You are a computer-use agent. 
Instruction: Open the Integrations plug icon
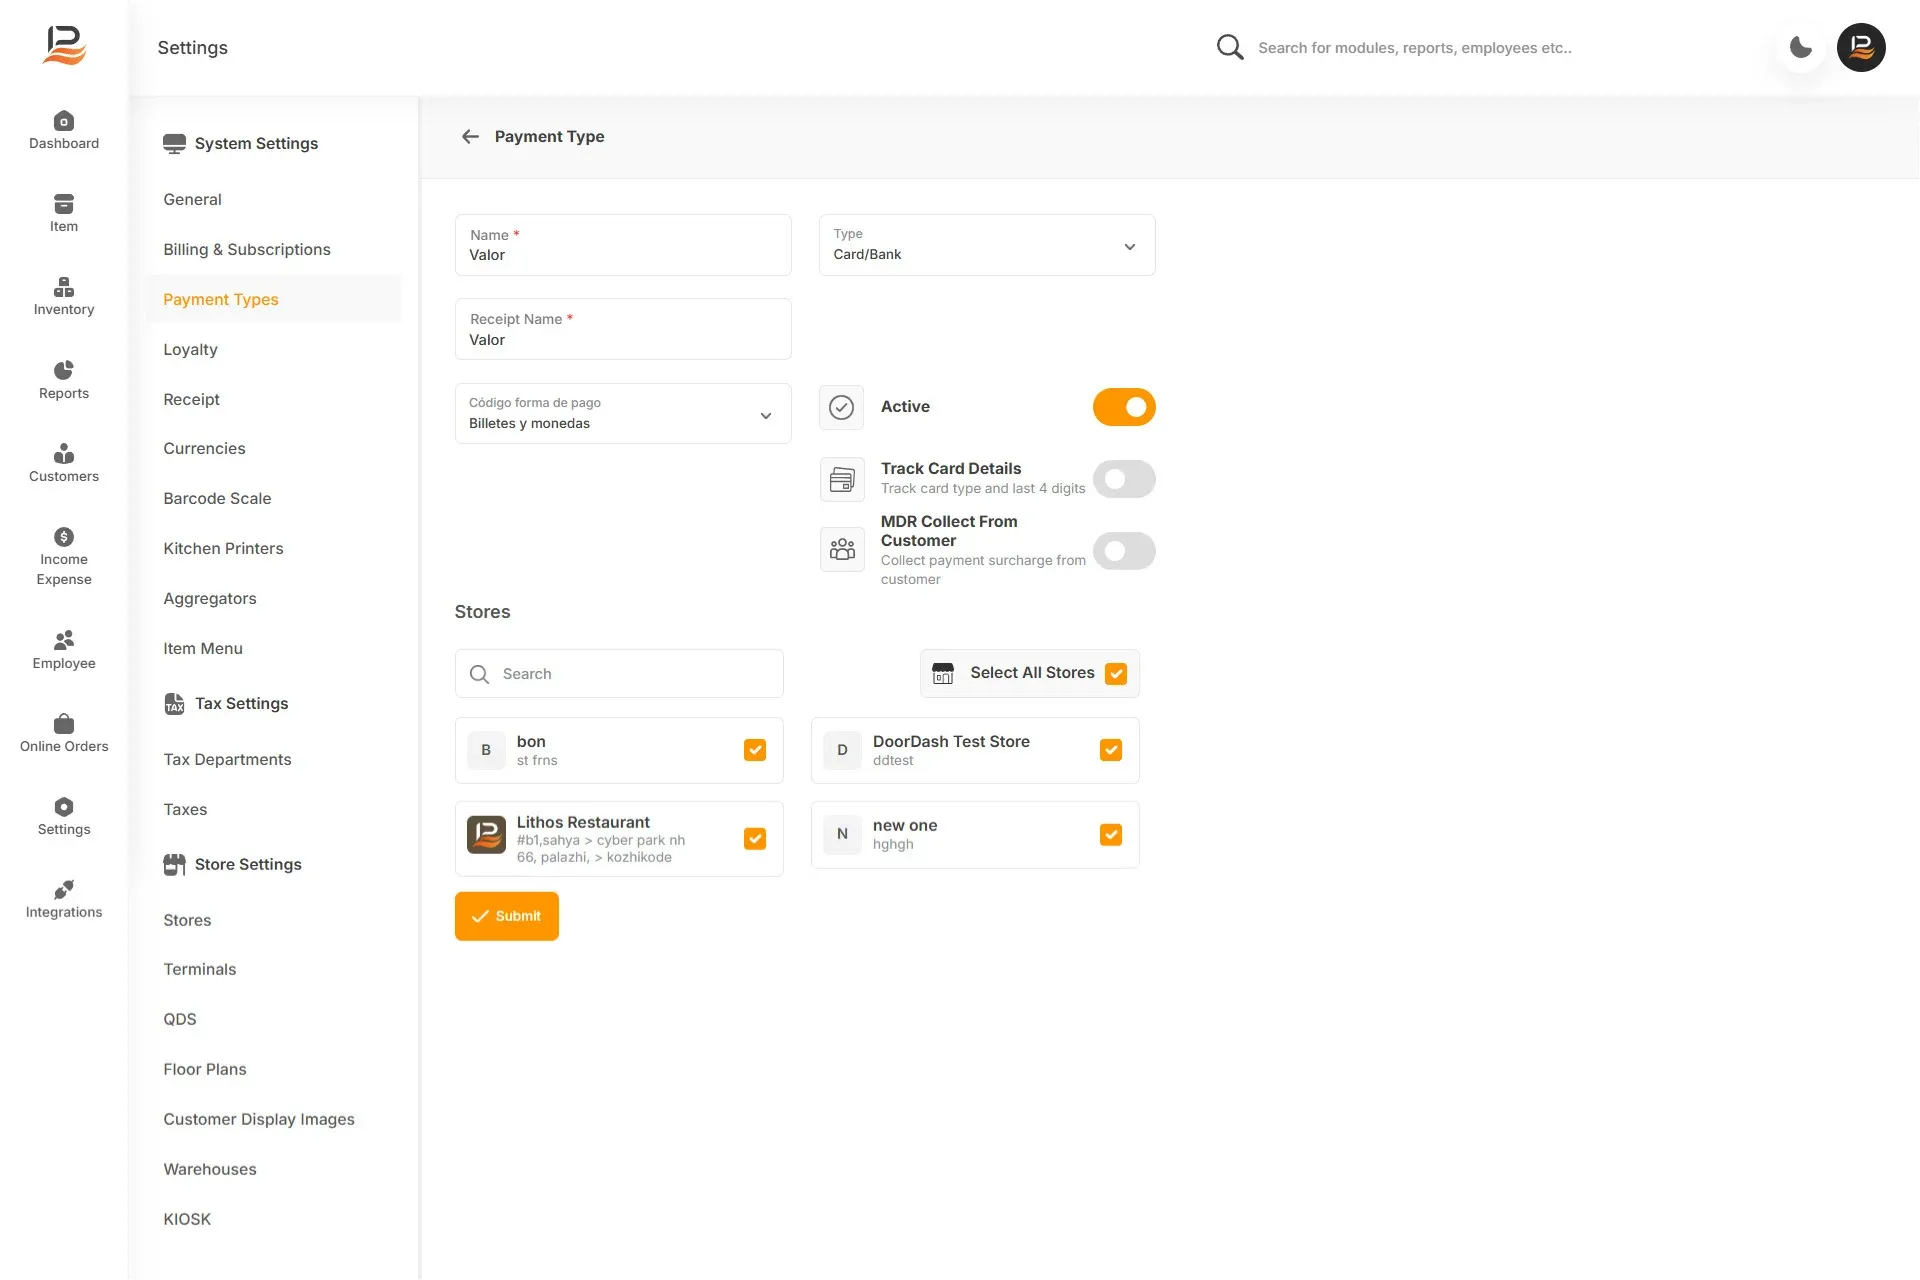[63, 889]
